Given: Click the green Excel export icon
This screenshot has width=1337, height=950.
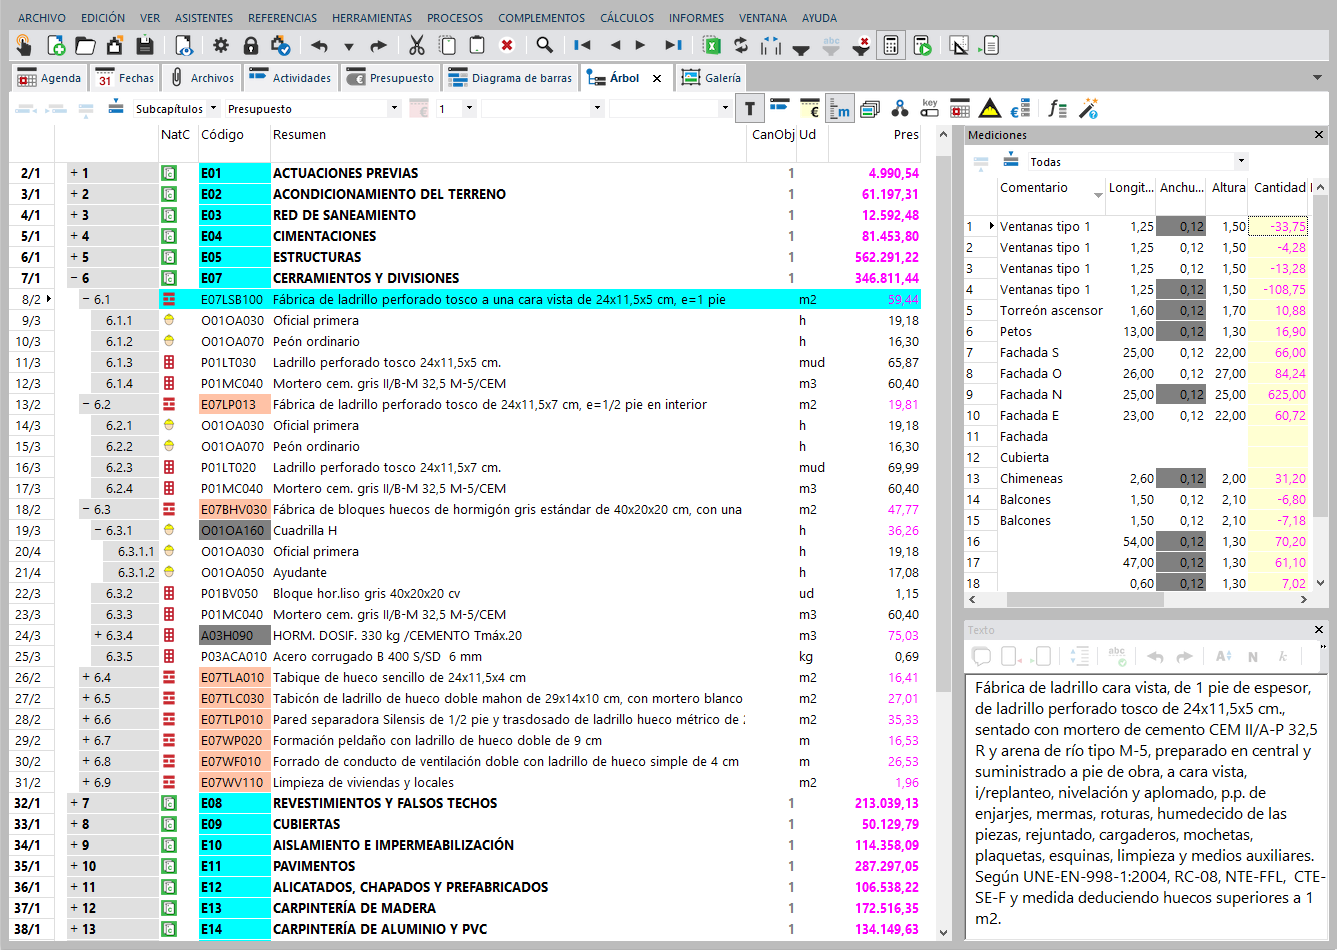Looking at the screenshot, I should point(711,45).
